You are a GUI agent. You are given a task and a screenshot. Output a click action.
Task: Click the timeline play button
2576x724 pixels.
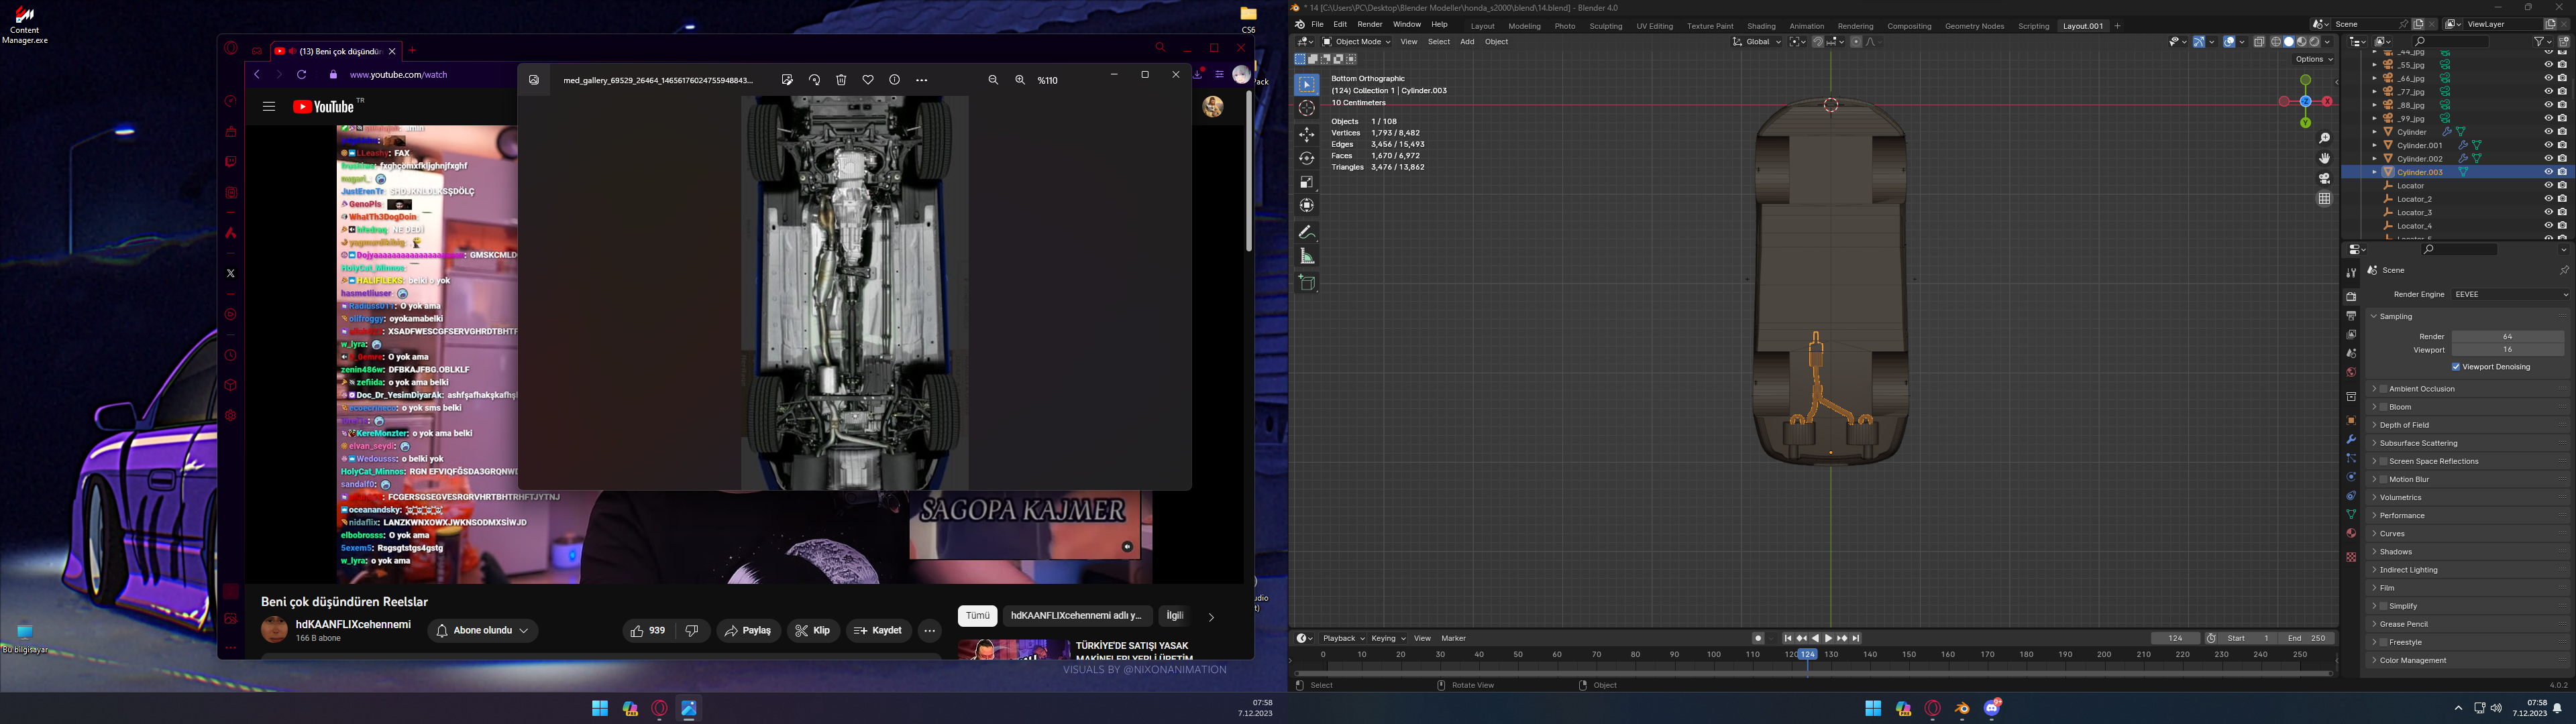pyautogui.click(x=1828, y=639)
